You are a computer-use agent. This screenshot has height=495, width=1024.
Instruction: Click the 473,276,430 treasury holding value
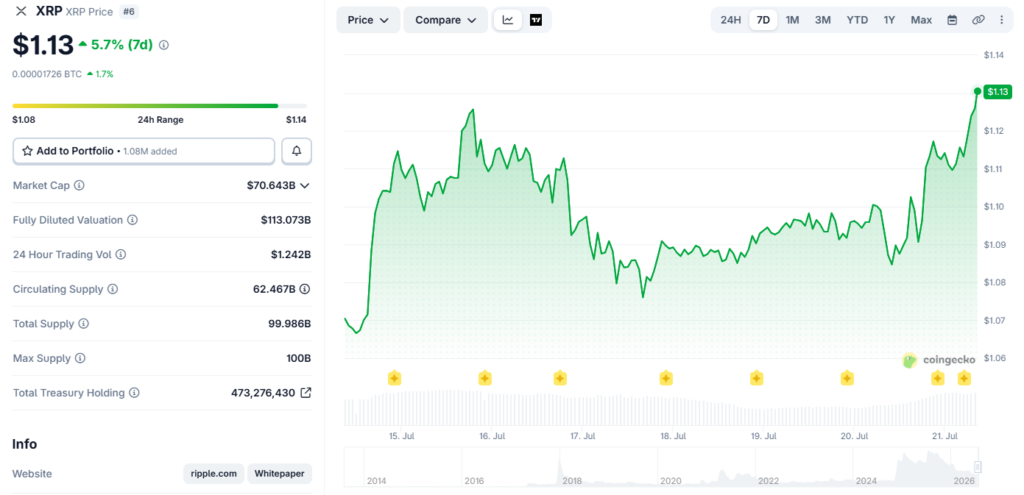(x=263, y=393)
